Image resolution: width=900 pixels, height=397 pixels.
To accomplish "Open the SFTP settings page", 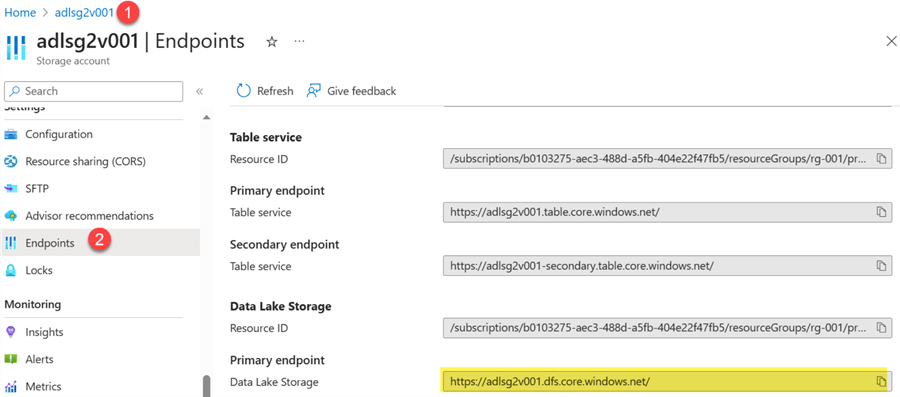I will (37, 189).
